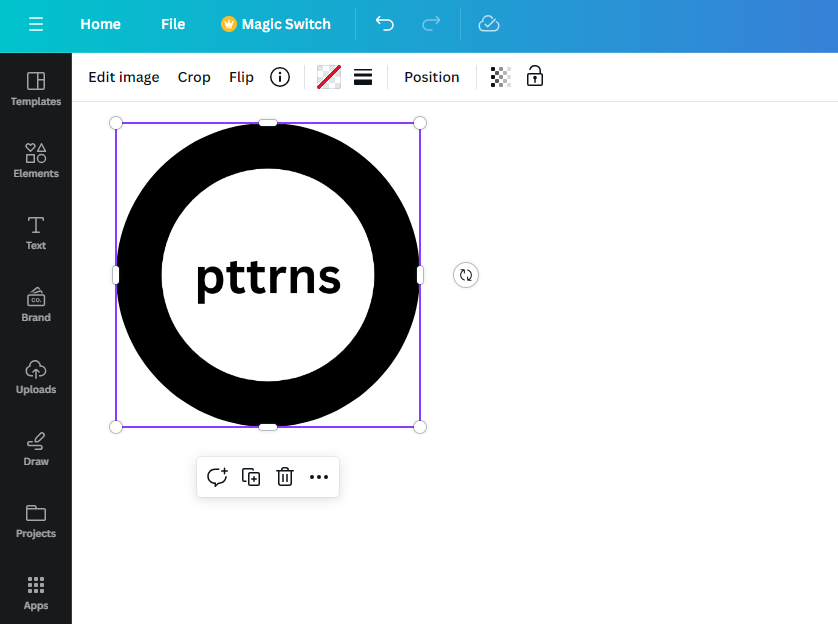The width and height of the screenshot is (838, 624).
Task: Delete the selected image with trash icon
Action: [x=285, y=477]
